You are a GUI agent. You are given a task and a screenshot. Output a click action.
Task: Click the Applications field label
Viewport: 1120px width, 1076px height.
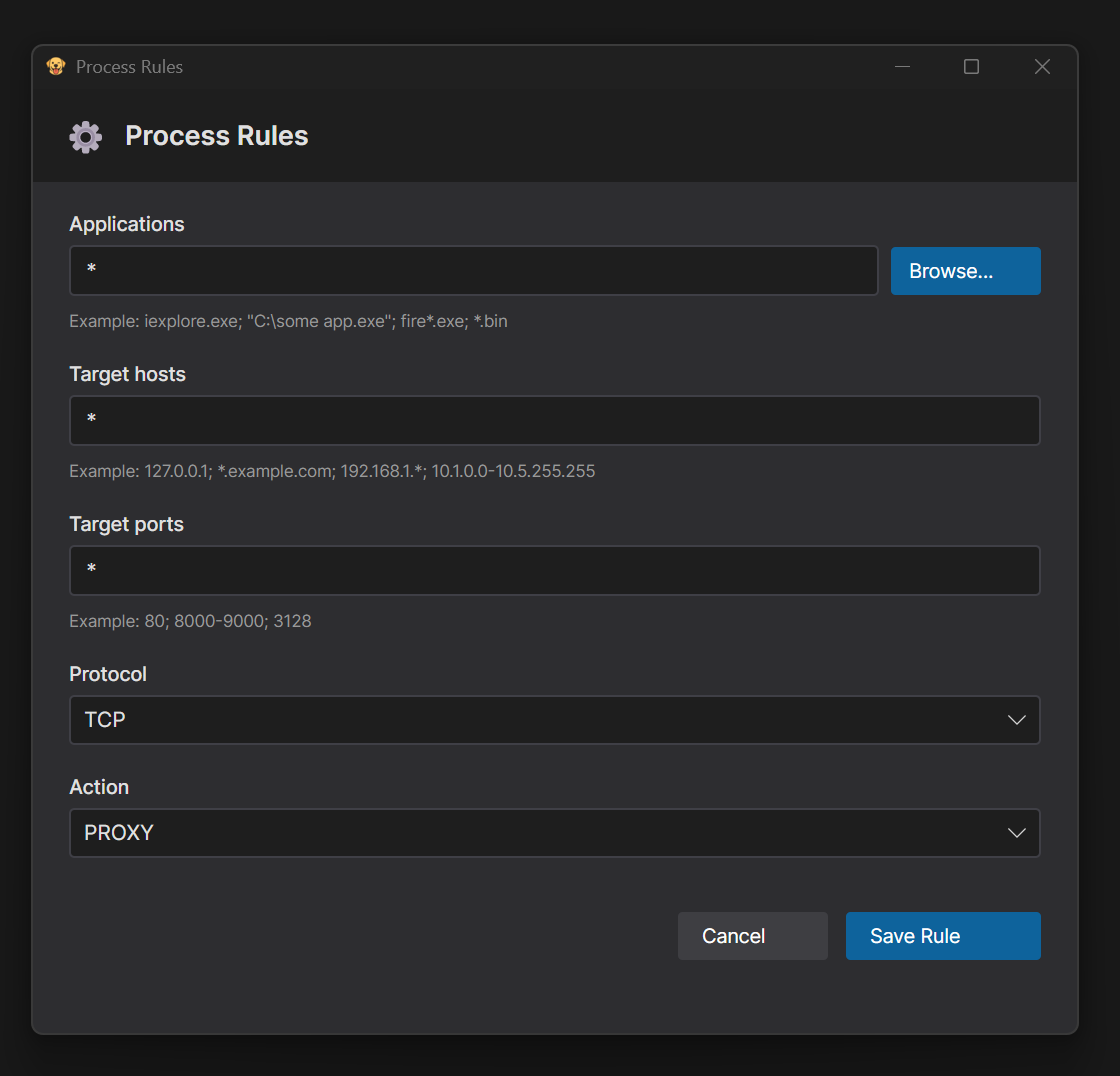click(x=127, y=224)
